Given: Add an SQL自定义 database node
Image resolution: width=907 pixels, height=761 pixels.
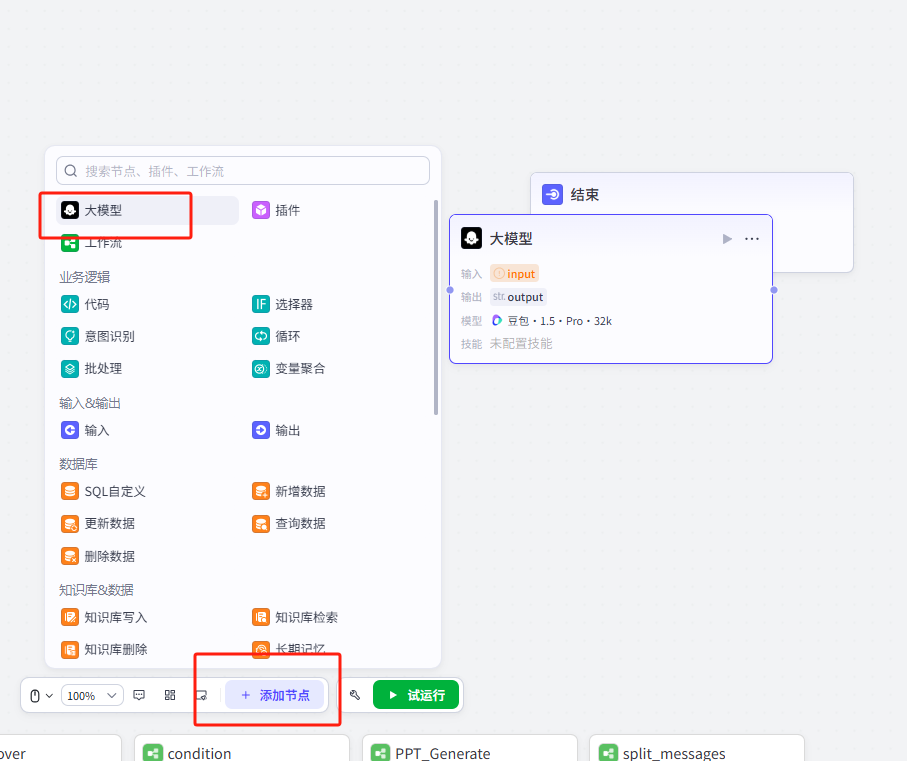Looking at the screenshot, I should coord(103,492).
